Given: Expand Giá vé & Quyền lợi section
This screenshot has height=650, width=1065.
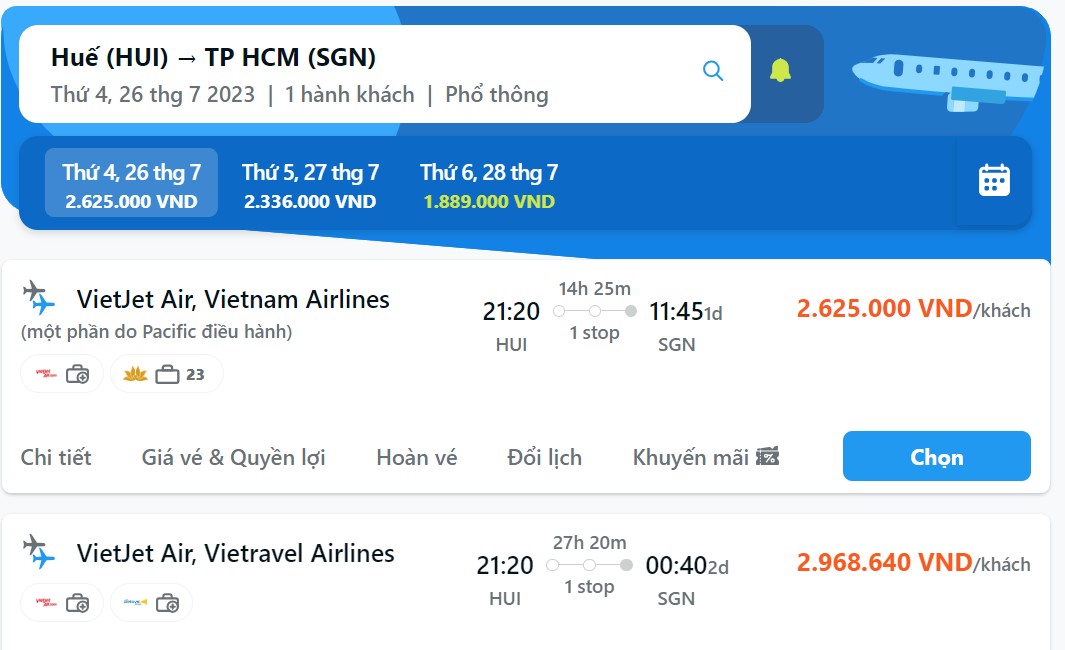Looking at the screenshot, I should (234, 457).
